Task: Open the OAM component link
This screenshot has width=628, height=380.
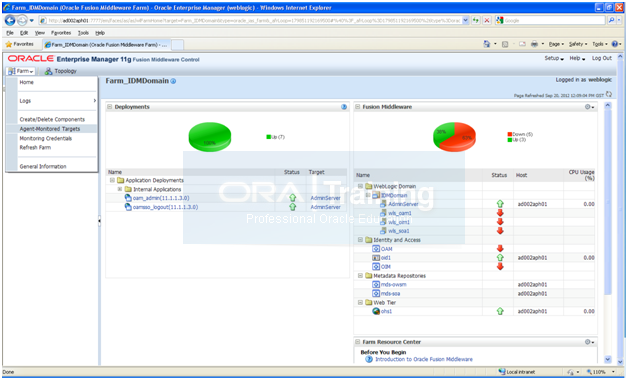Action: (386, 249)
